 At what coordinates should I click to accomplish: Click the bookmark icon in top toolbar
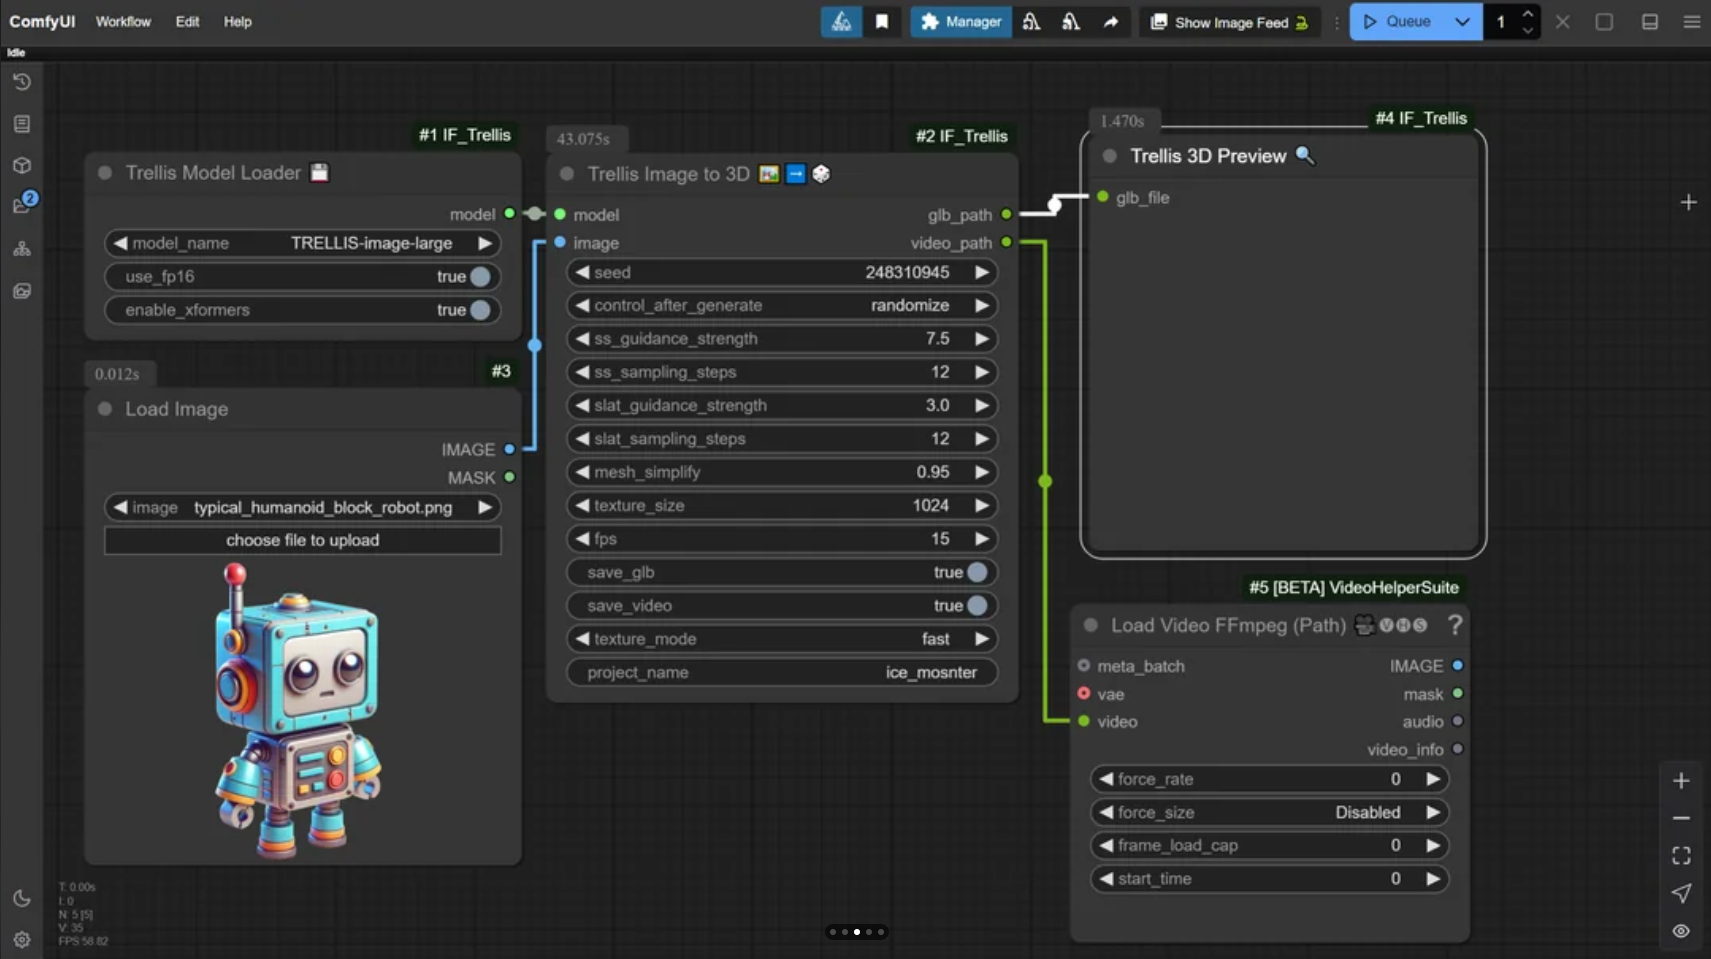882,22
